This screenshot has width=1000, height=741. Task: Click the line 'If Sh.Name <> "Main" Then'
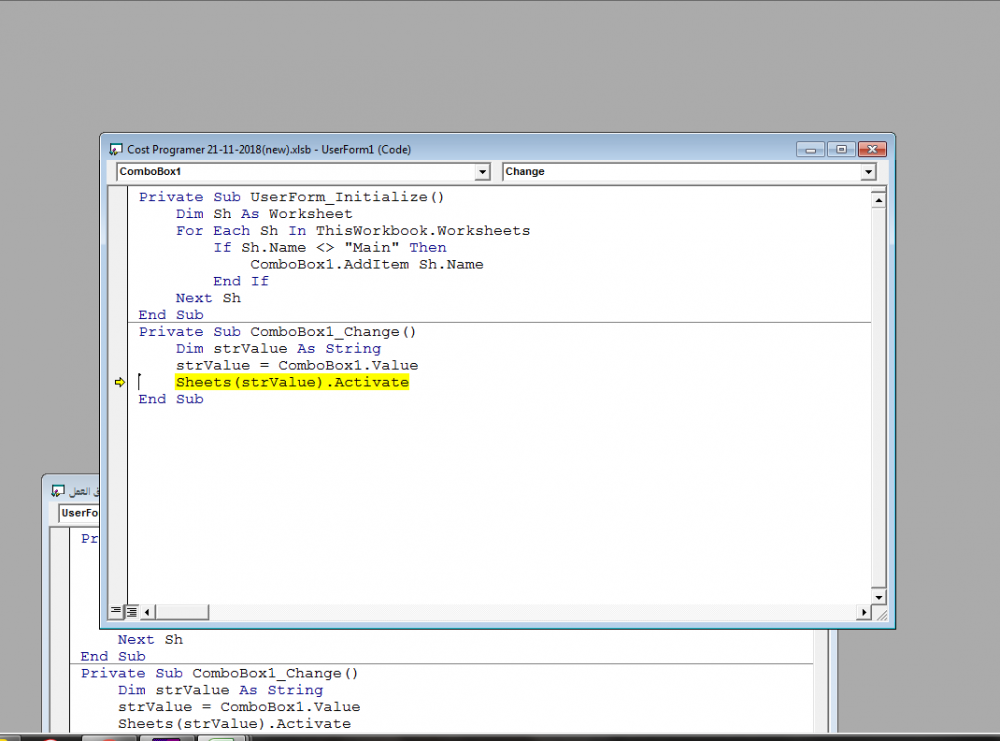(x=330, y=247)
